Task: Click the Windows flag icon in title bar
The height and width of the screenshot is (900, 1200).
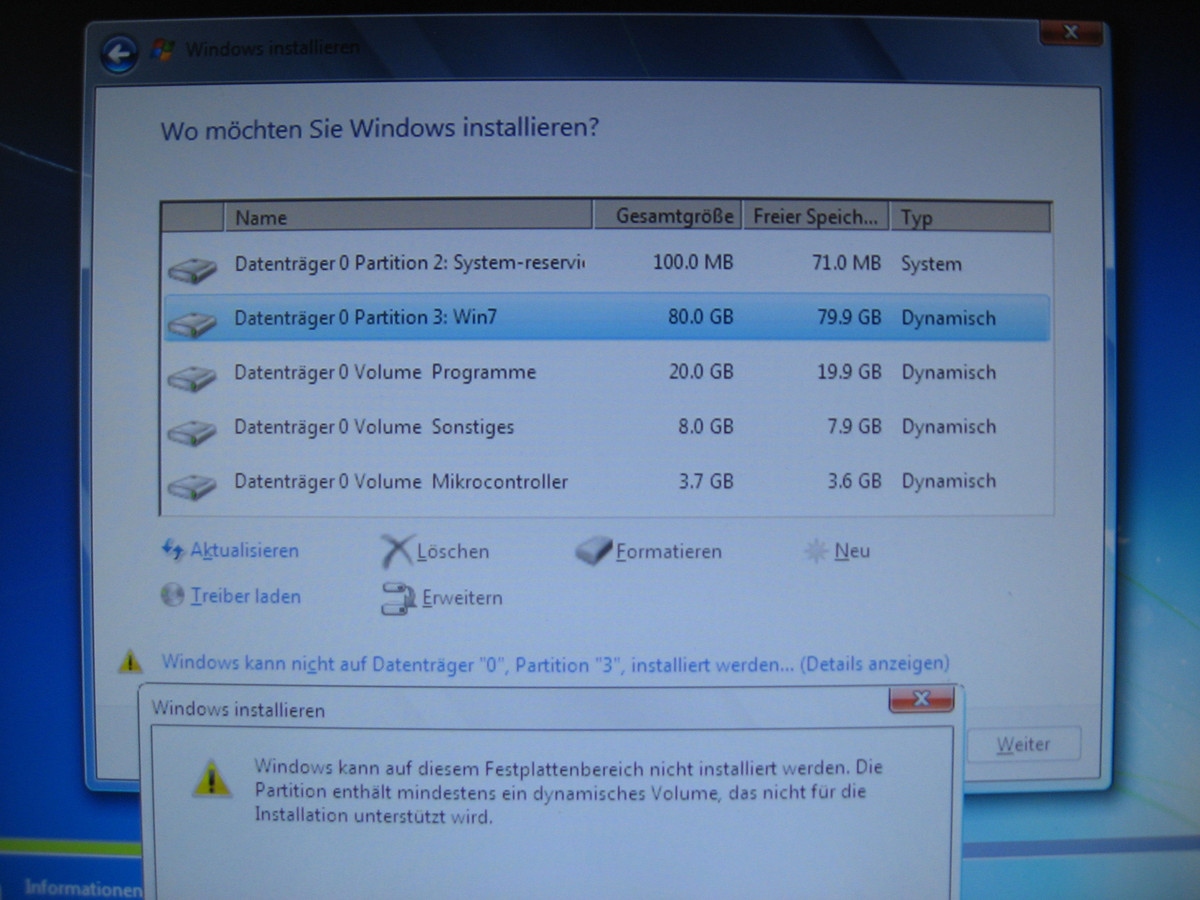Action: click(x=162, y=49)
